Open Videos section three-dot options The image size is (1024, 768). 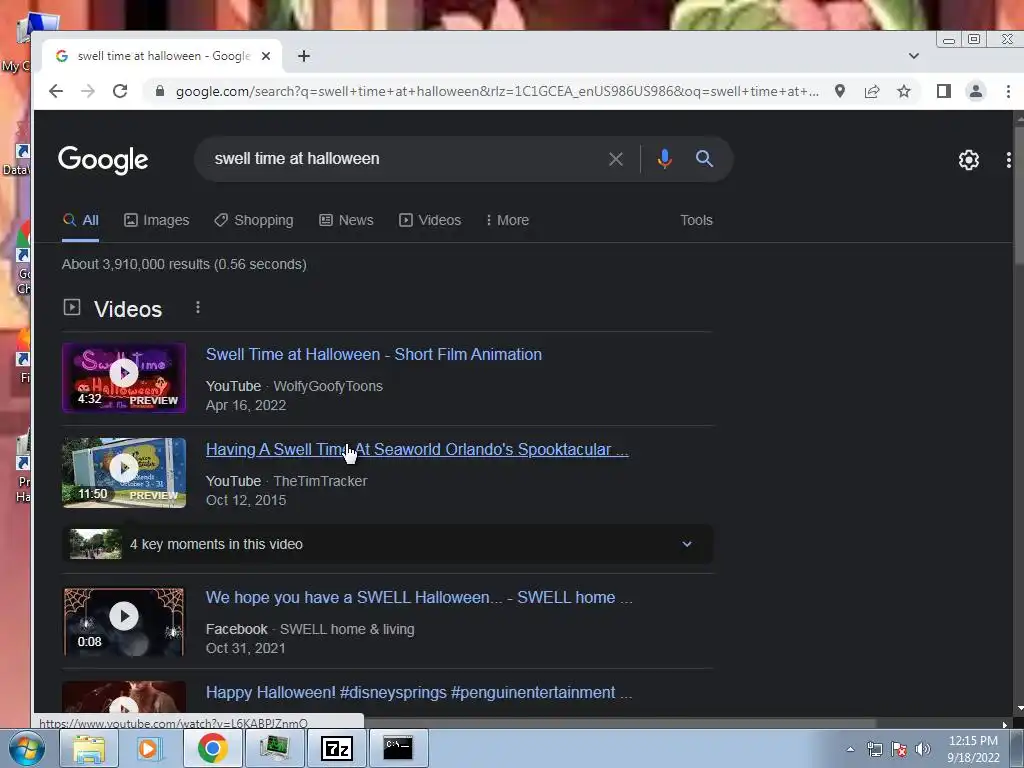pyautogui.click(x=198, y=308)
